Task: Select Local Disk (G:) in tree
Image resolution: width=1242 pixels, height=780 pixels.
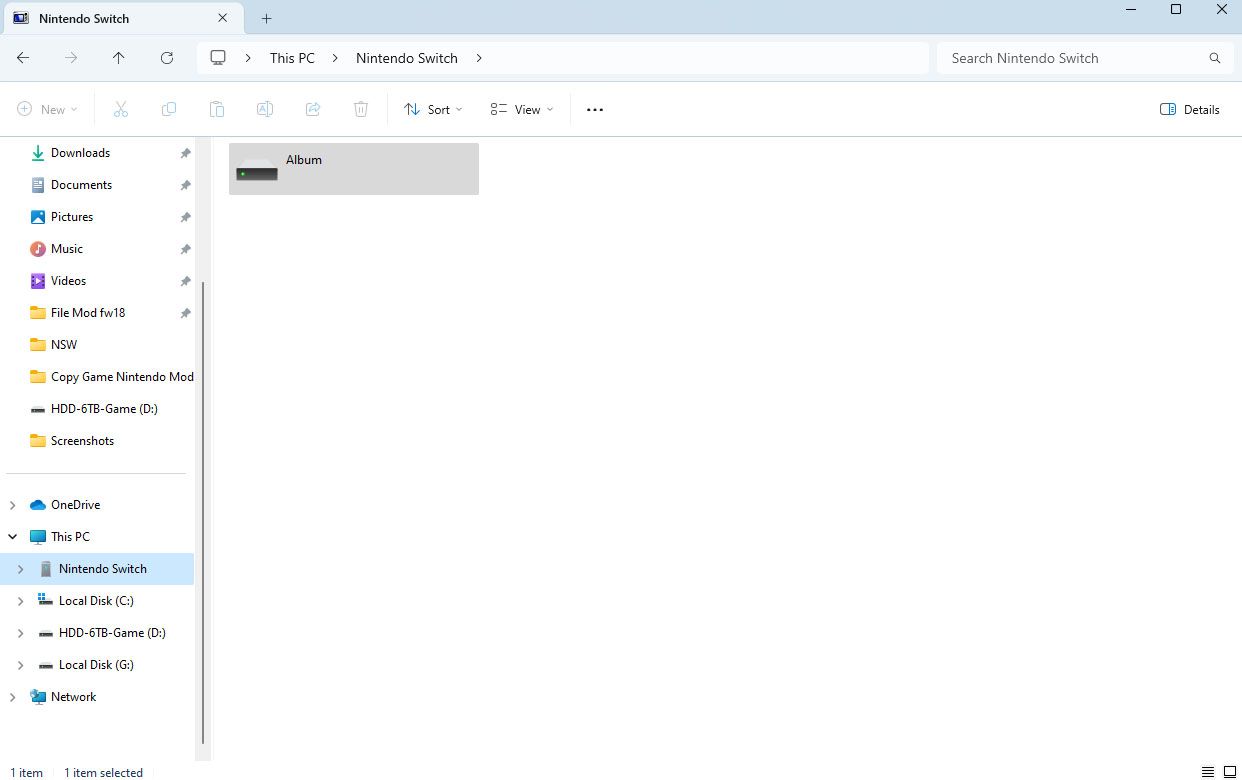Action: (96, 665)
